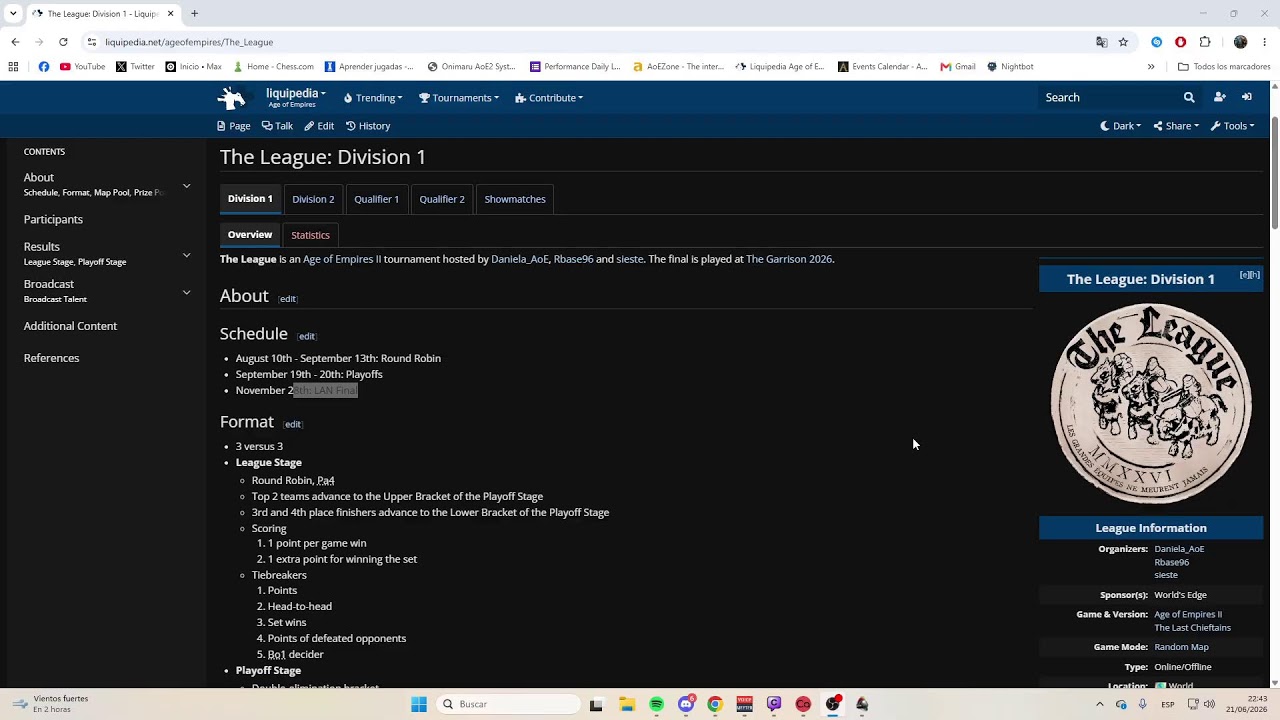Open the page History tab
This screenshot has width=1280, height=720.
tap(368, 126)
